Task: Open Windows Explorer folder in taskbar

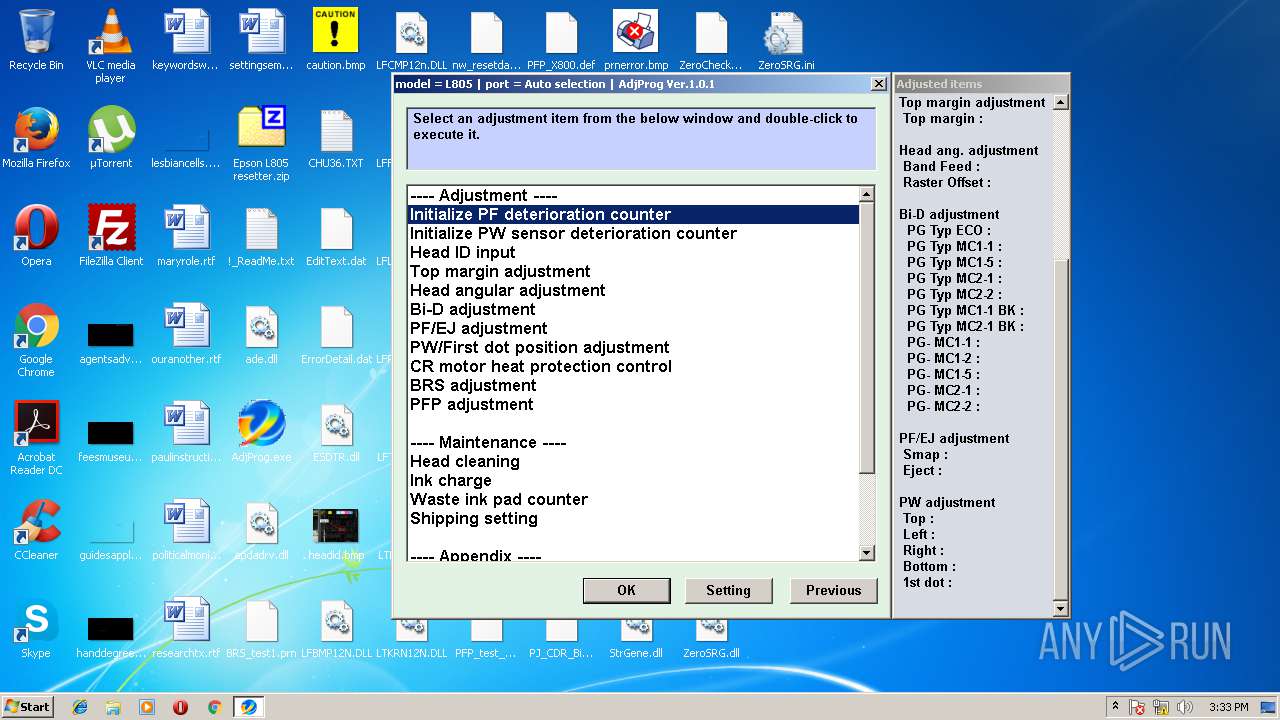Action: pos(113,707)
